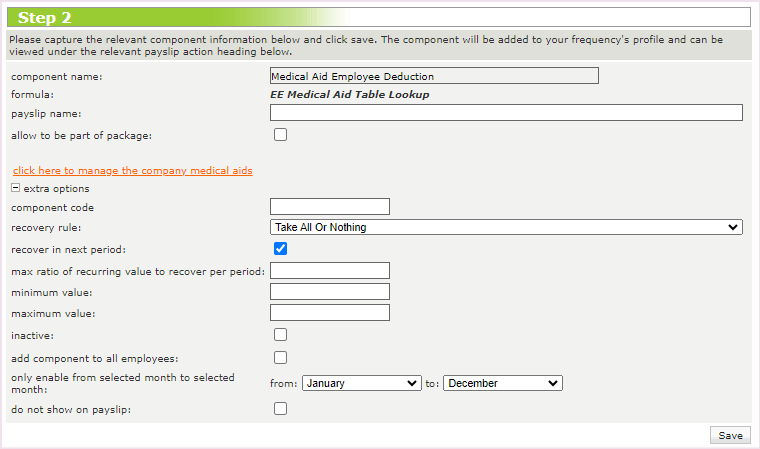This screenshot has height=449, width=760.
Task: Collapse the extra options section
Action: point(16,188)
